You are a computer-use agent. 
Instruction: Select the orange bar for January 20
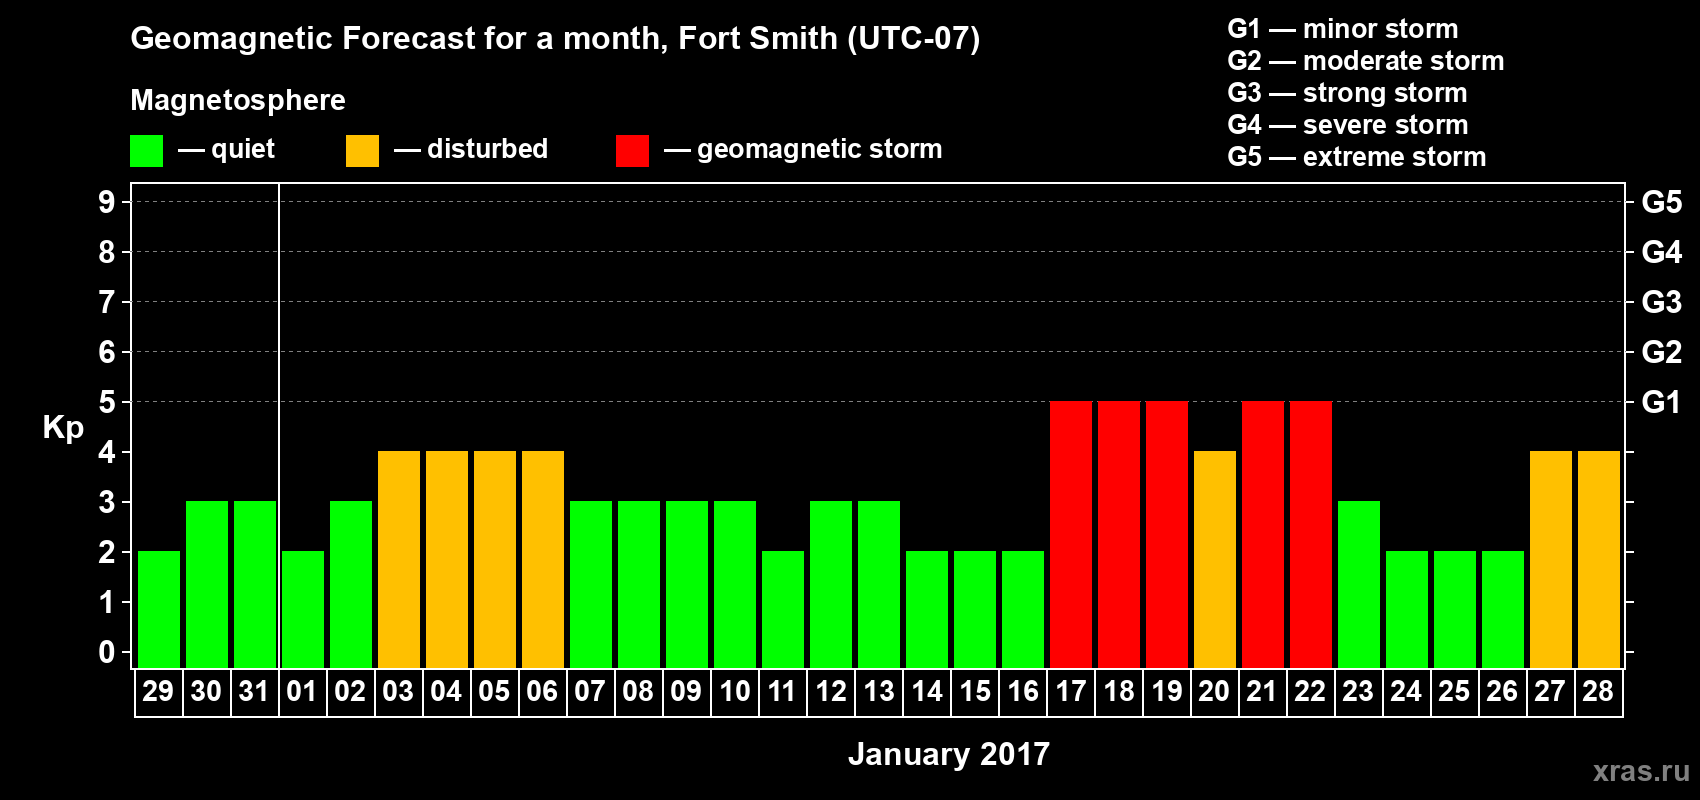(x=1215, y=559)
